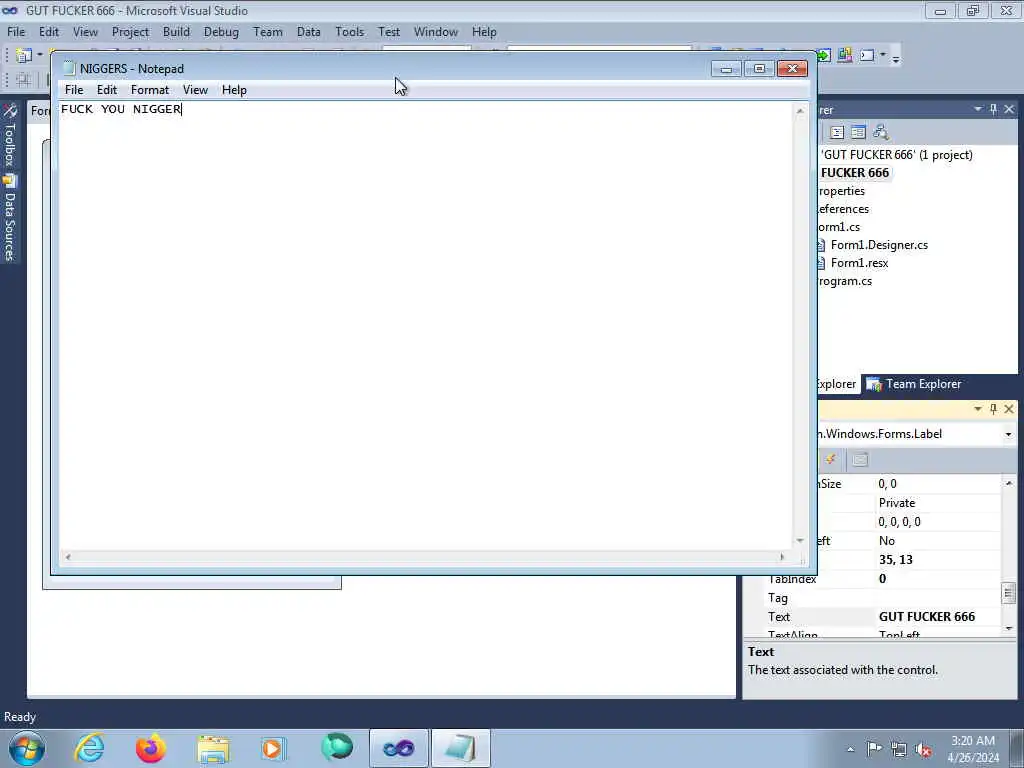
Task: Open Visual Studio Project menu
Action: (130, 32)
